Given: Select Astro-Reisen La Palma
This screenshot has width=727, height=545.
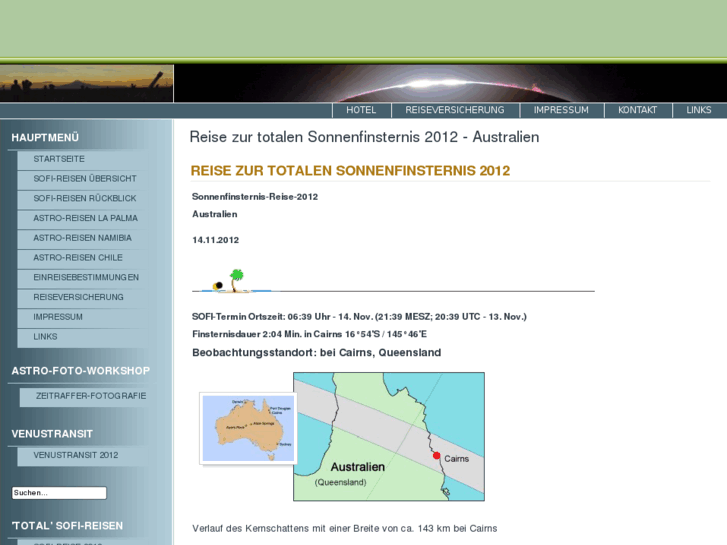Looking at the screenshot, I should coord(85,218).
